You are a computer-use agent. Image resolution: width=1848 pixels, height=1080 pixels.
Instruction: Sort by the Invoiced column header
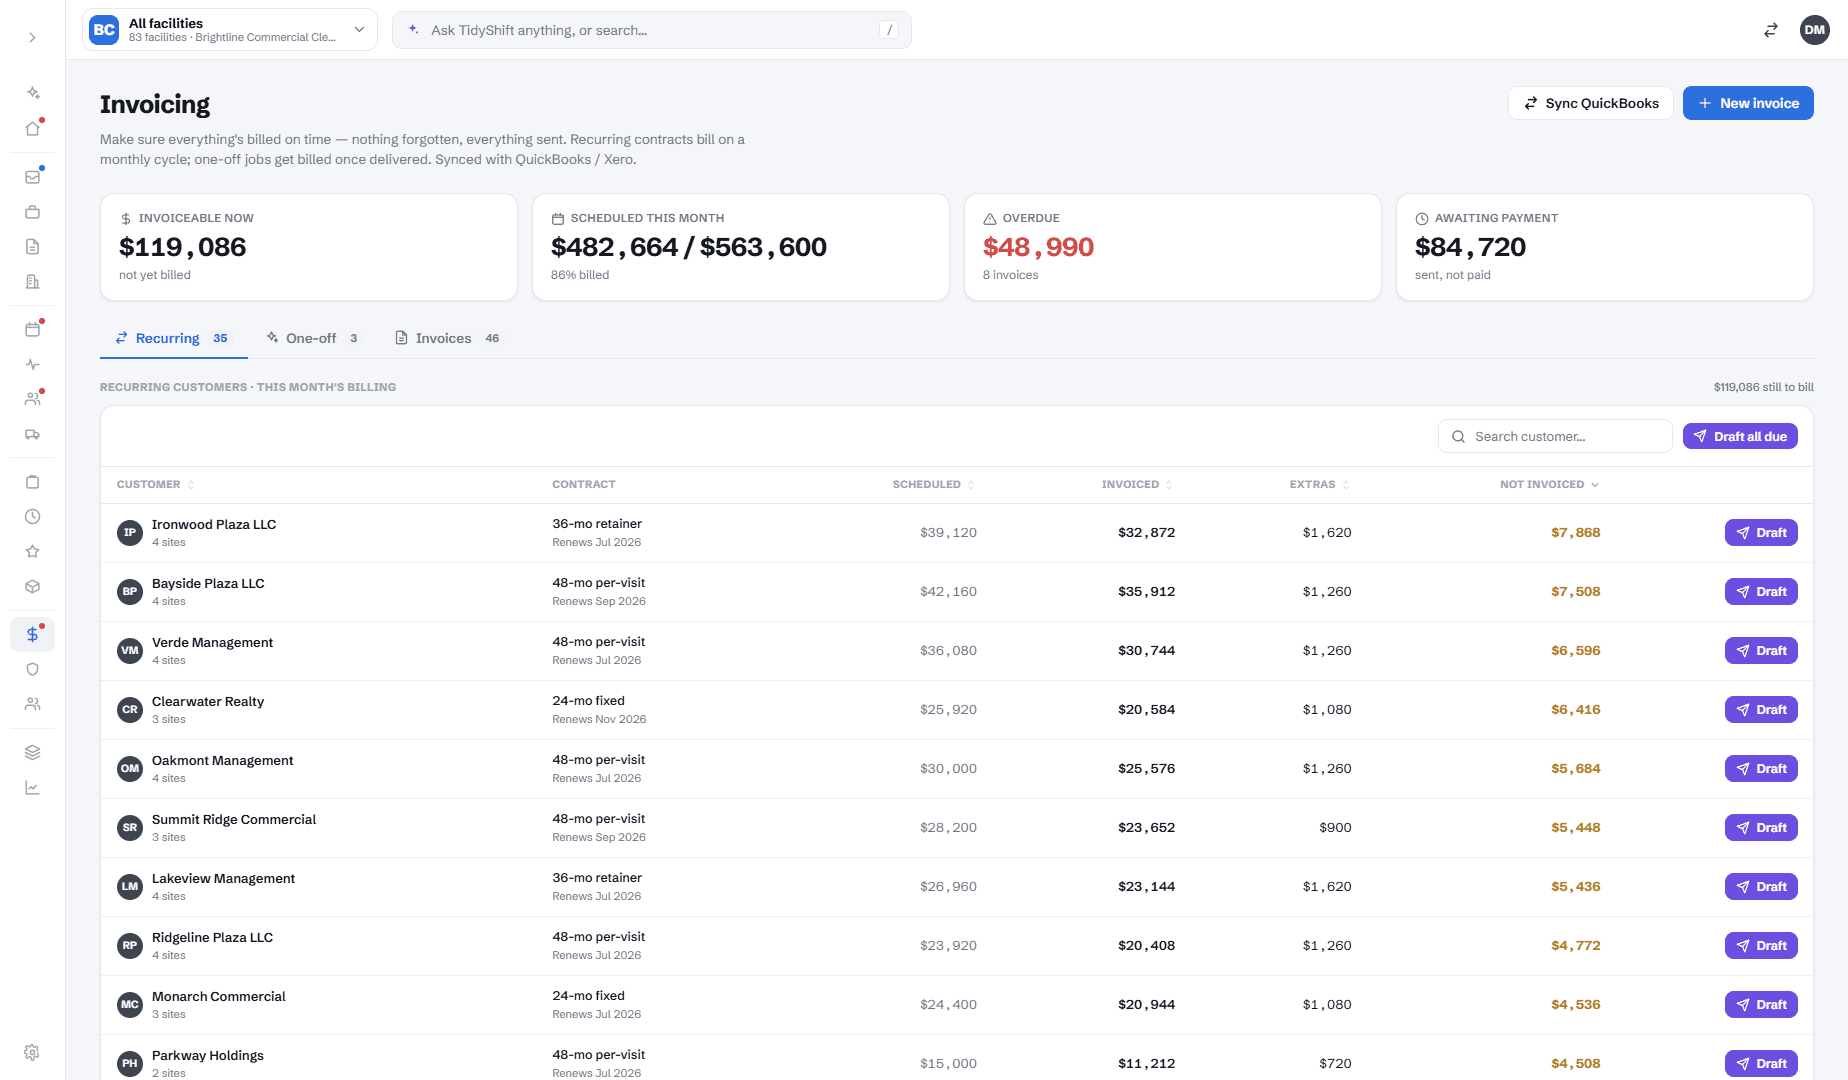point(1137,484)
